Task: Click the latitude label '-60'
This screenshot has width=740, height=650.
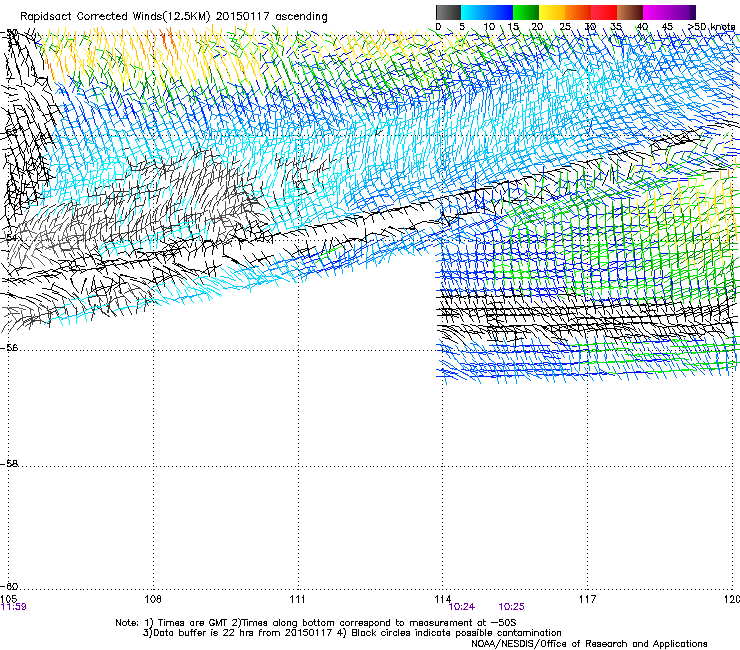Action: tap(9, 586)
